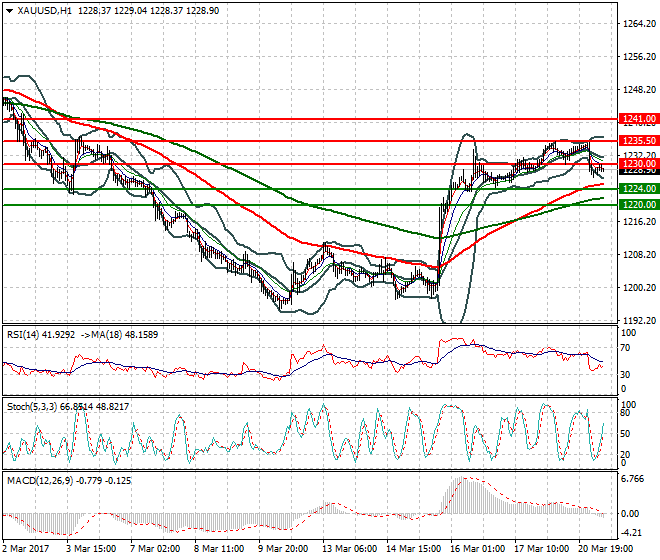Click the 1208.20 price scale value
Image resolution: width=660 pixels, height=560 pixels.
pos(639,255)
